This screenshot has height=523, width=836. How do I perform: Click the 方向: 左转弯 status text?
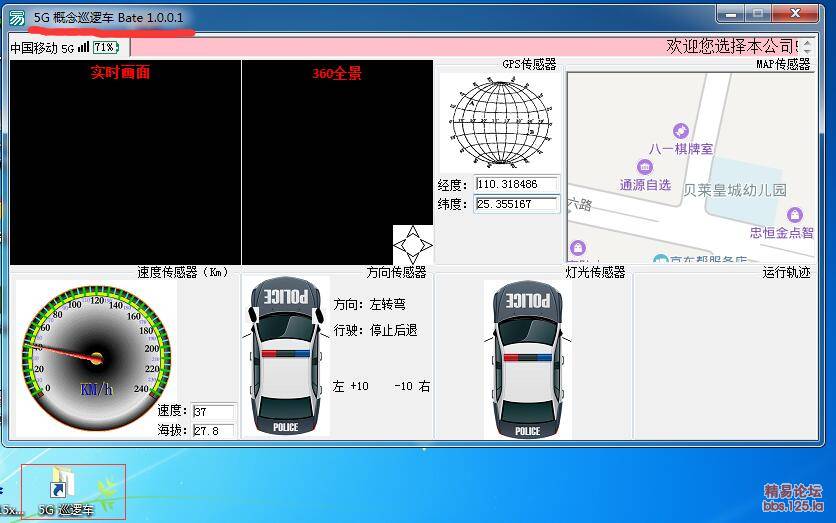tap(370, 304)
